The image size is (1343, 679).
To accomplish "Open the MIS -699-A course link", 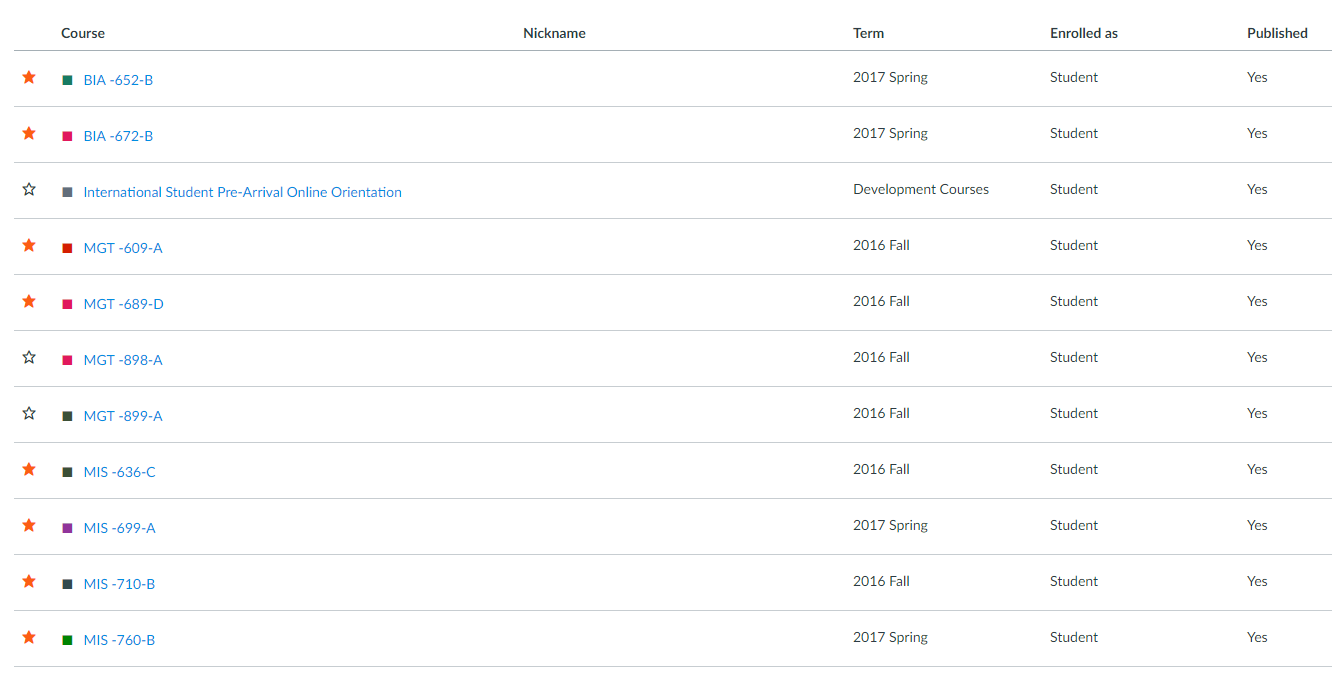I will [119, 528].
